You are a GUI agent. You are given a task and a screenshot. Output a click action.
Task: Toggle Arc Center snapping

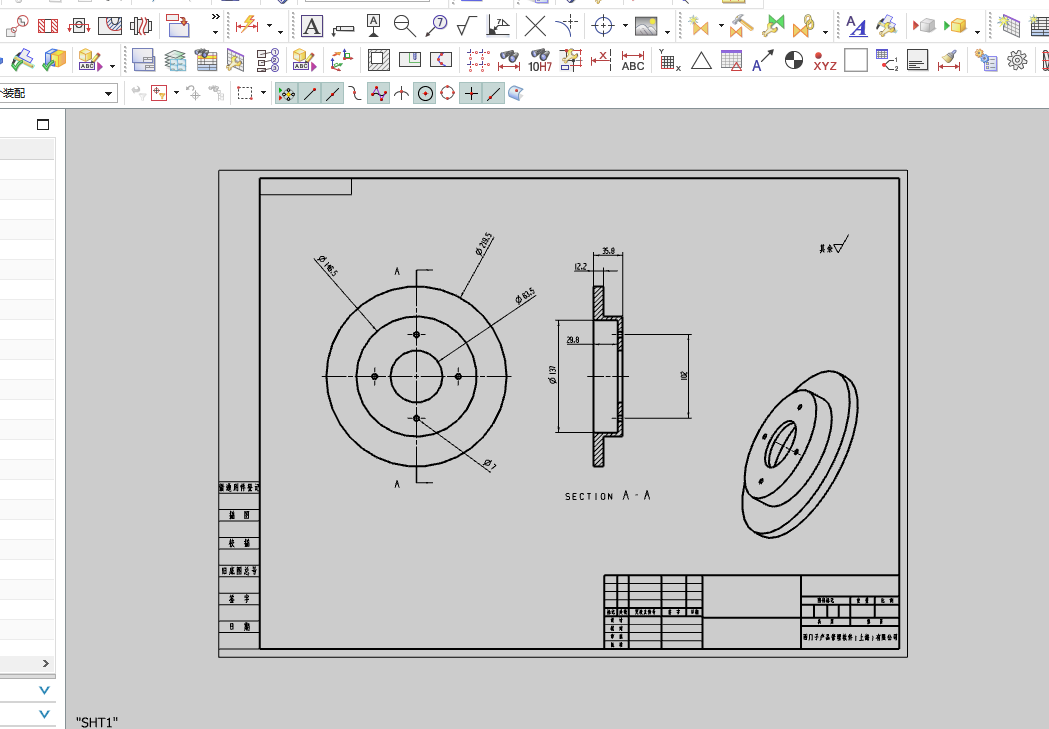pos(425,94)
